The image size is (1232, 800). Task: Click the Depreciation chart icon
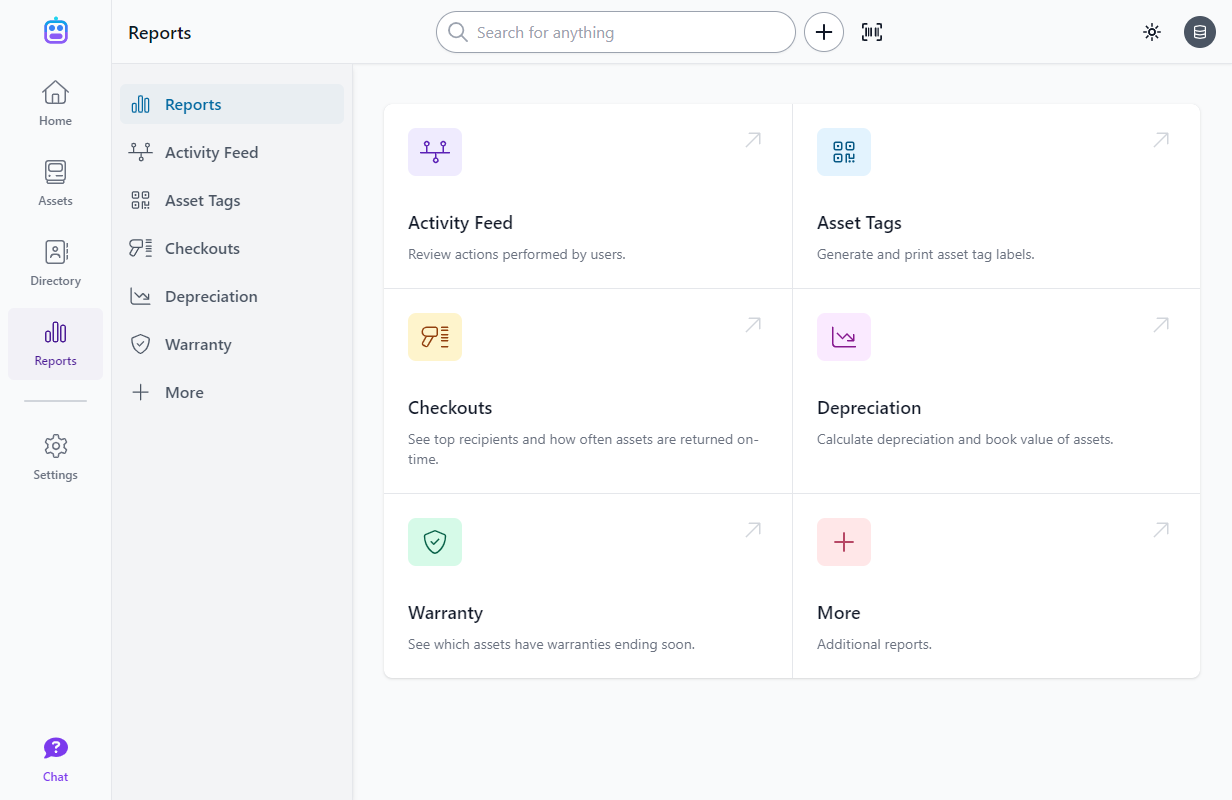[844, 336]
